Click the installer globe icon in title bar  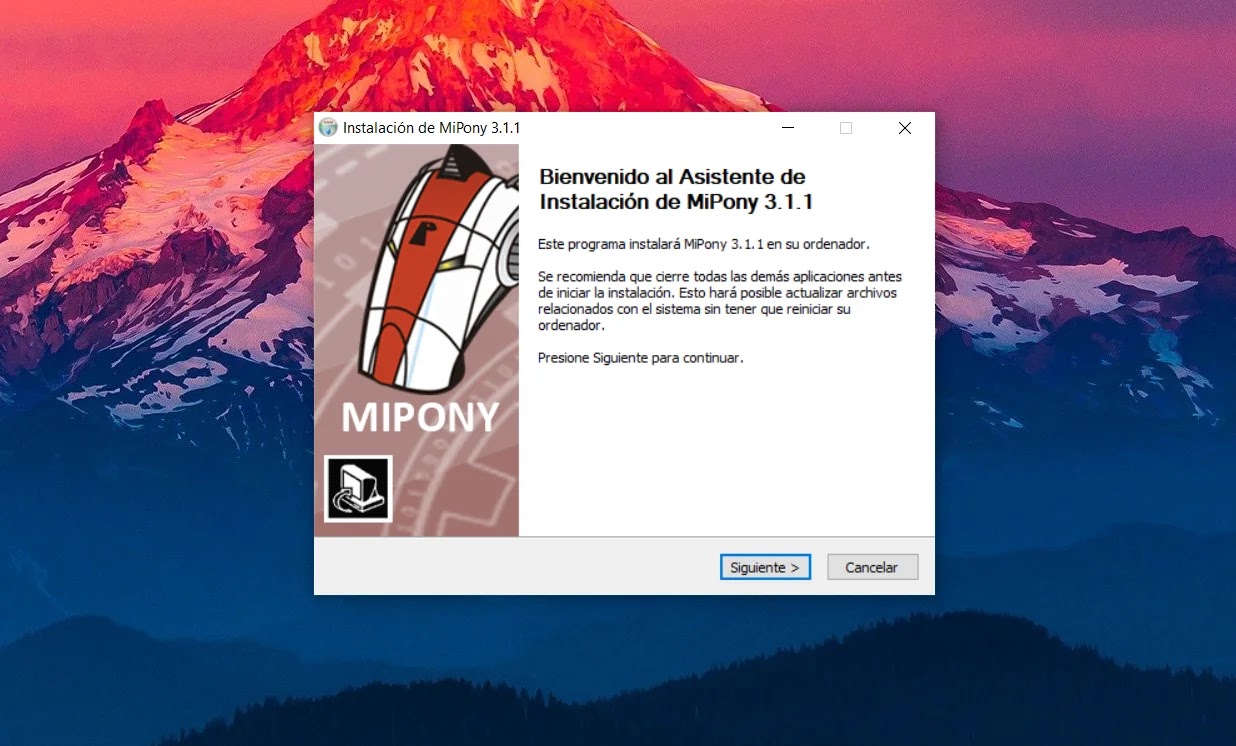(328, 128)
